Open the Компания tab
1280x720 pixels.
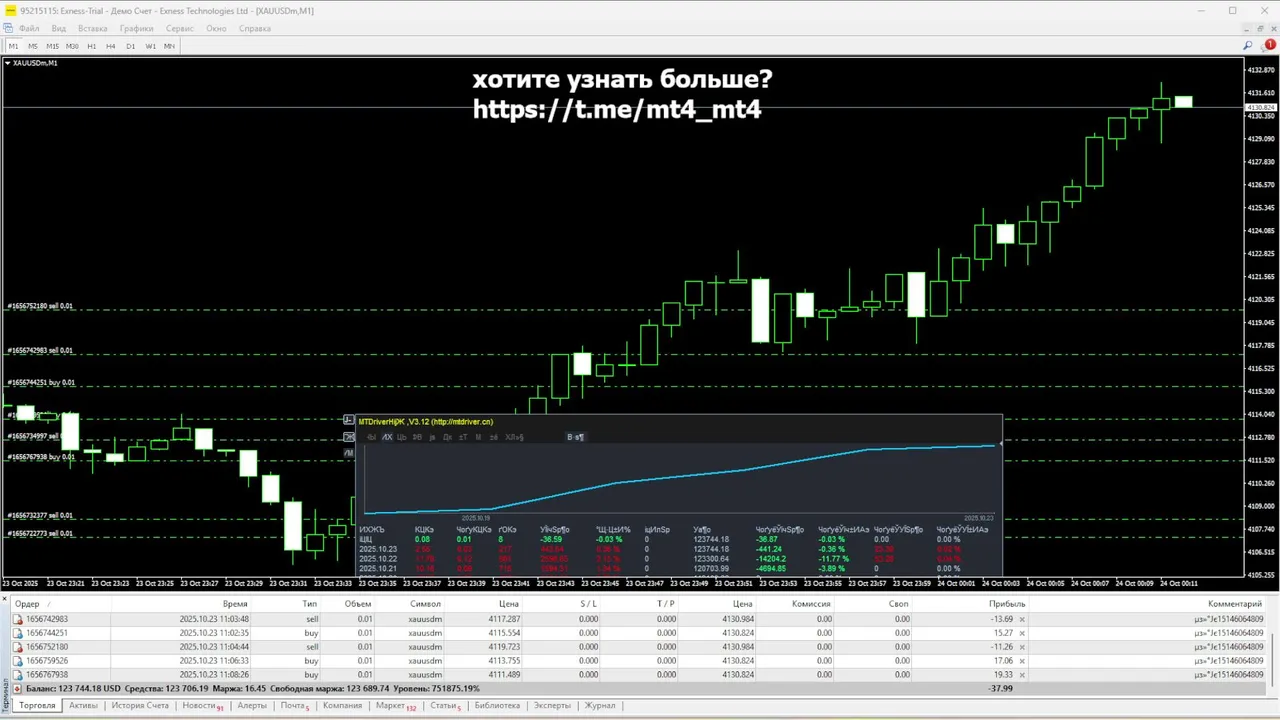(x=342, y=706)
